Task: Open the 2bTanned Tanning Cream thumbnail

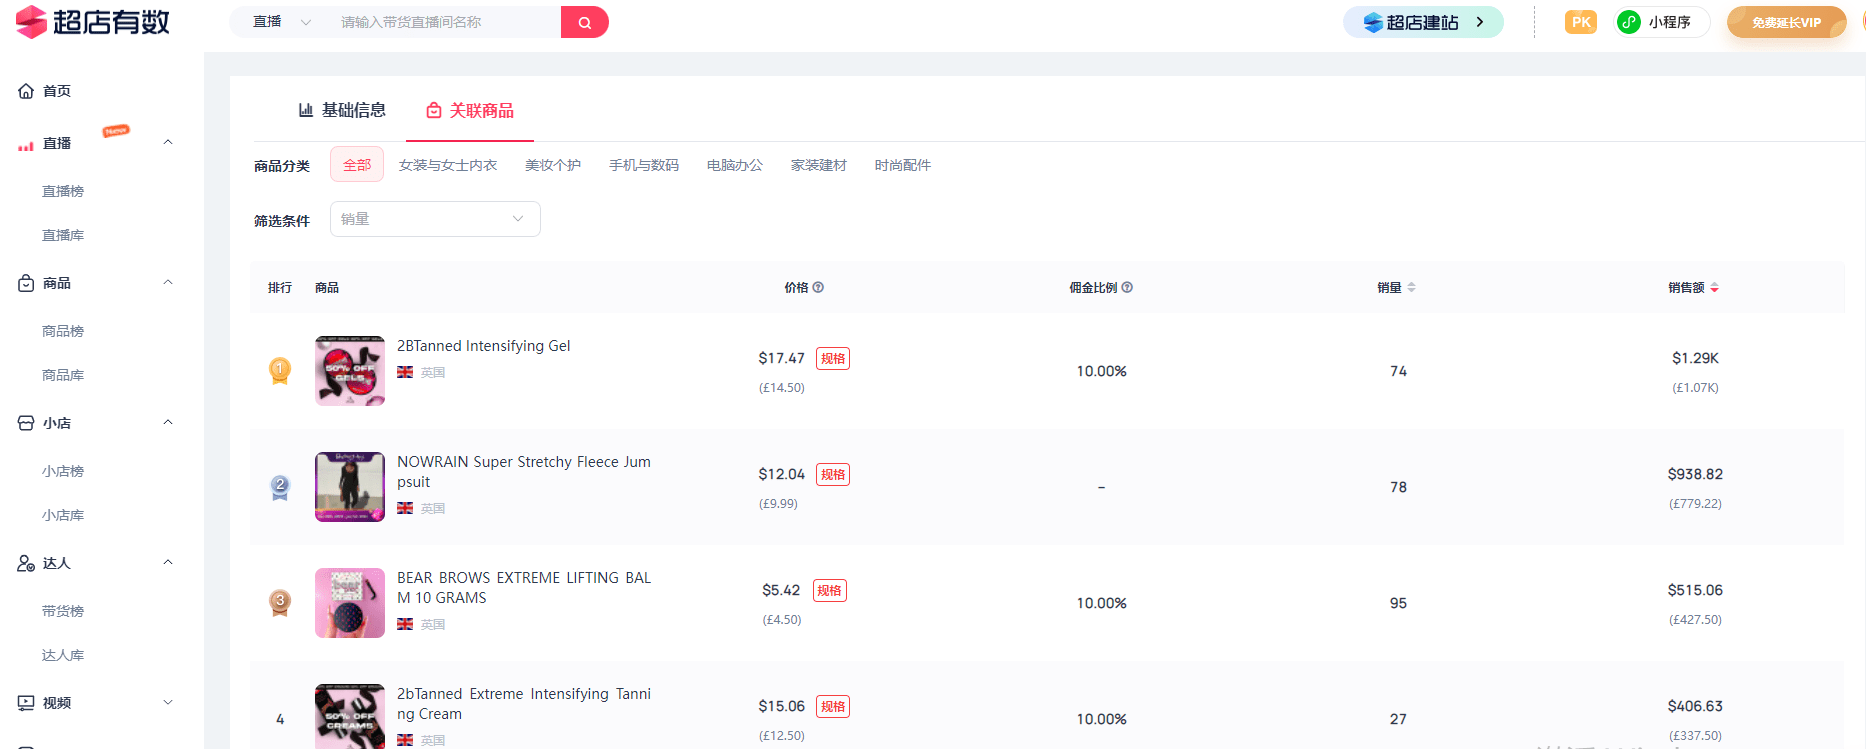Action: [x=350, y=716]
